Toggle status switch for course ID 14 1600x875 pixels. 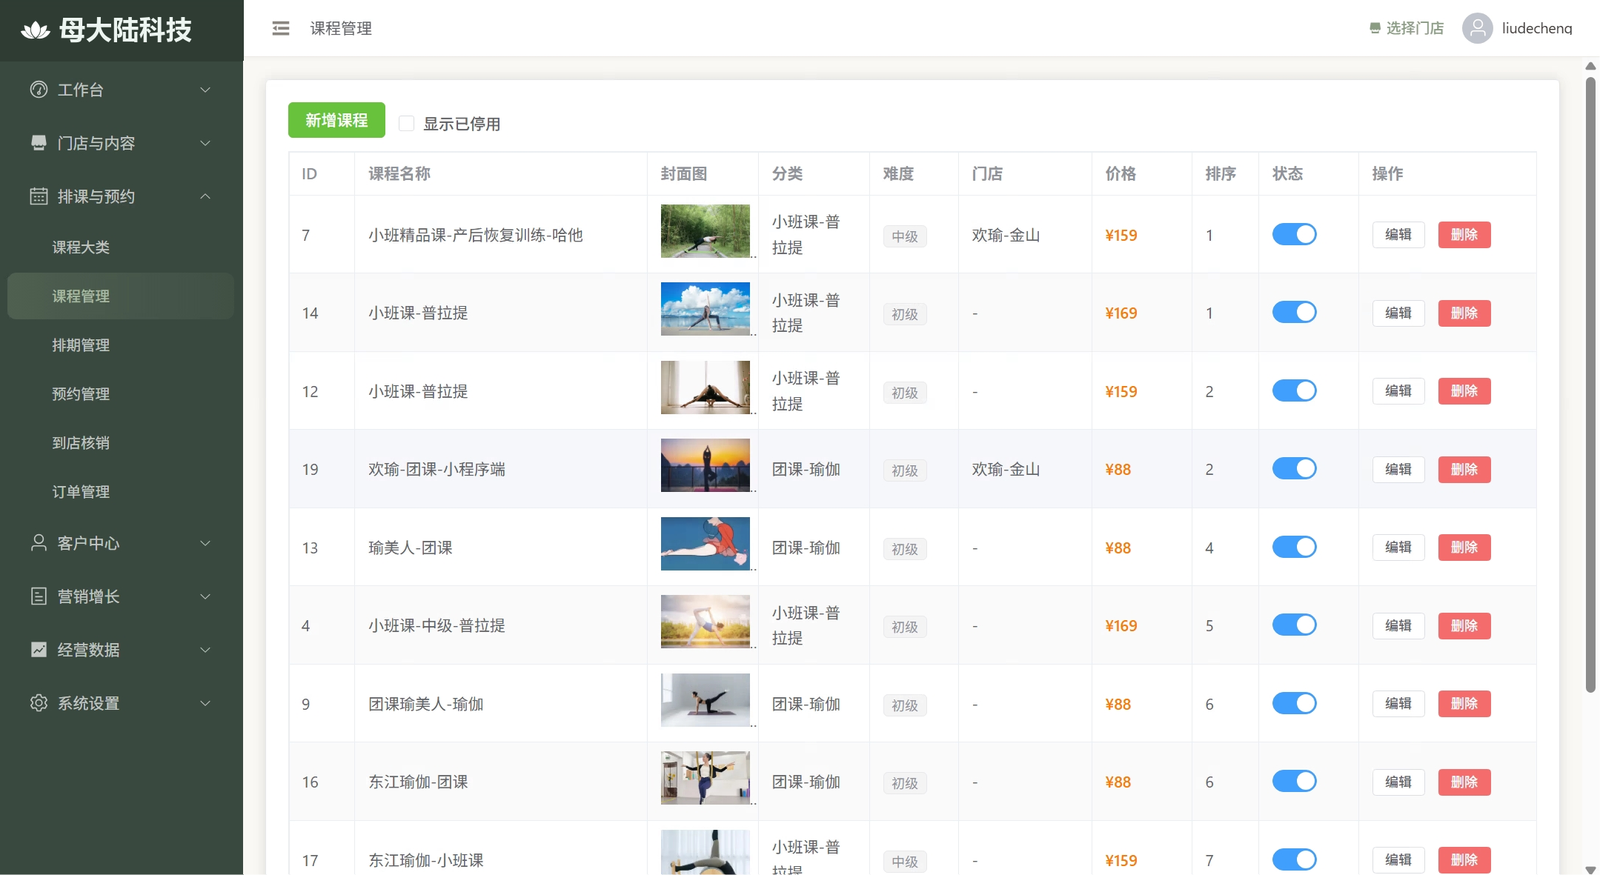click(1294, 312)
